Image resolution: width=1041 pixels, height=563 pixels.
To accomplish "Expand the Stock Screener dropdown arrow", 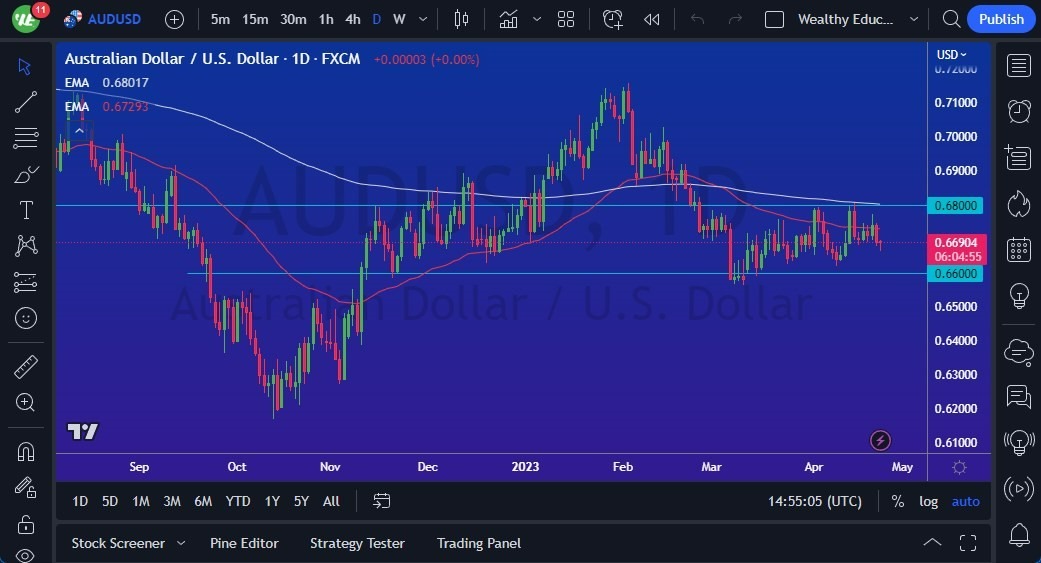I will coord(181,543).
